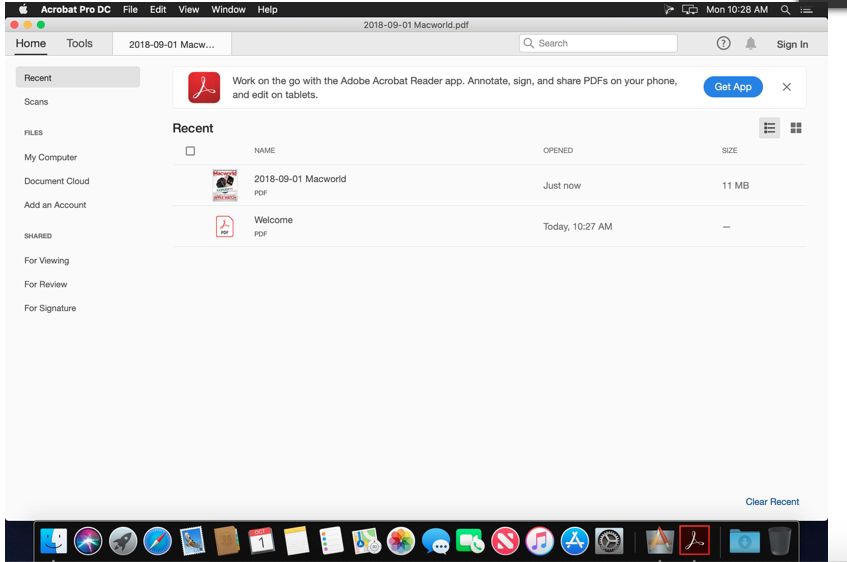
Task: Open the View menu
Action: click(189, 9)
